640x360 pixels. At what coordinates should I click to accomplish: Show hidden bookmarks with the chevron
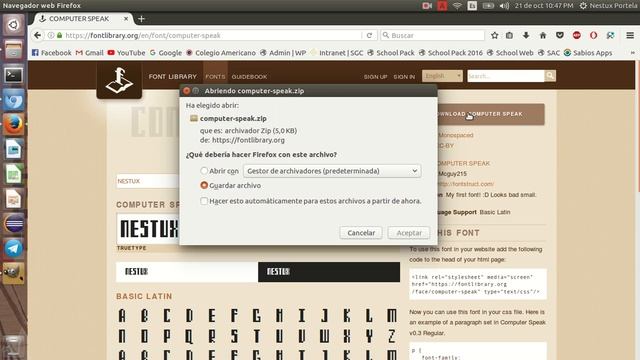point(632,53)
